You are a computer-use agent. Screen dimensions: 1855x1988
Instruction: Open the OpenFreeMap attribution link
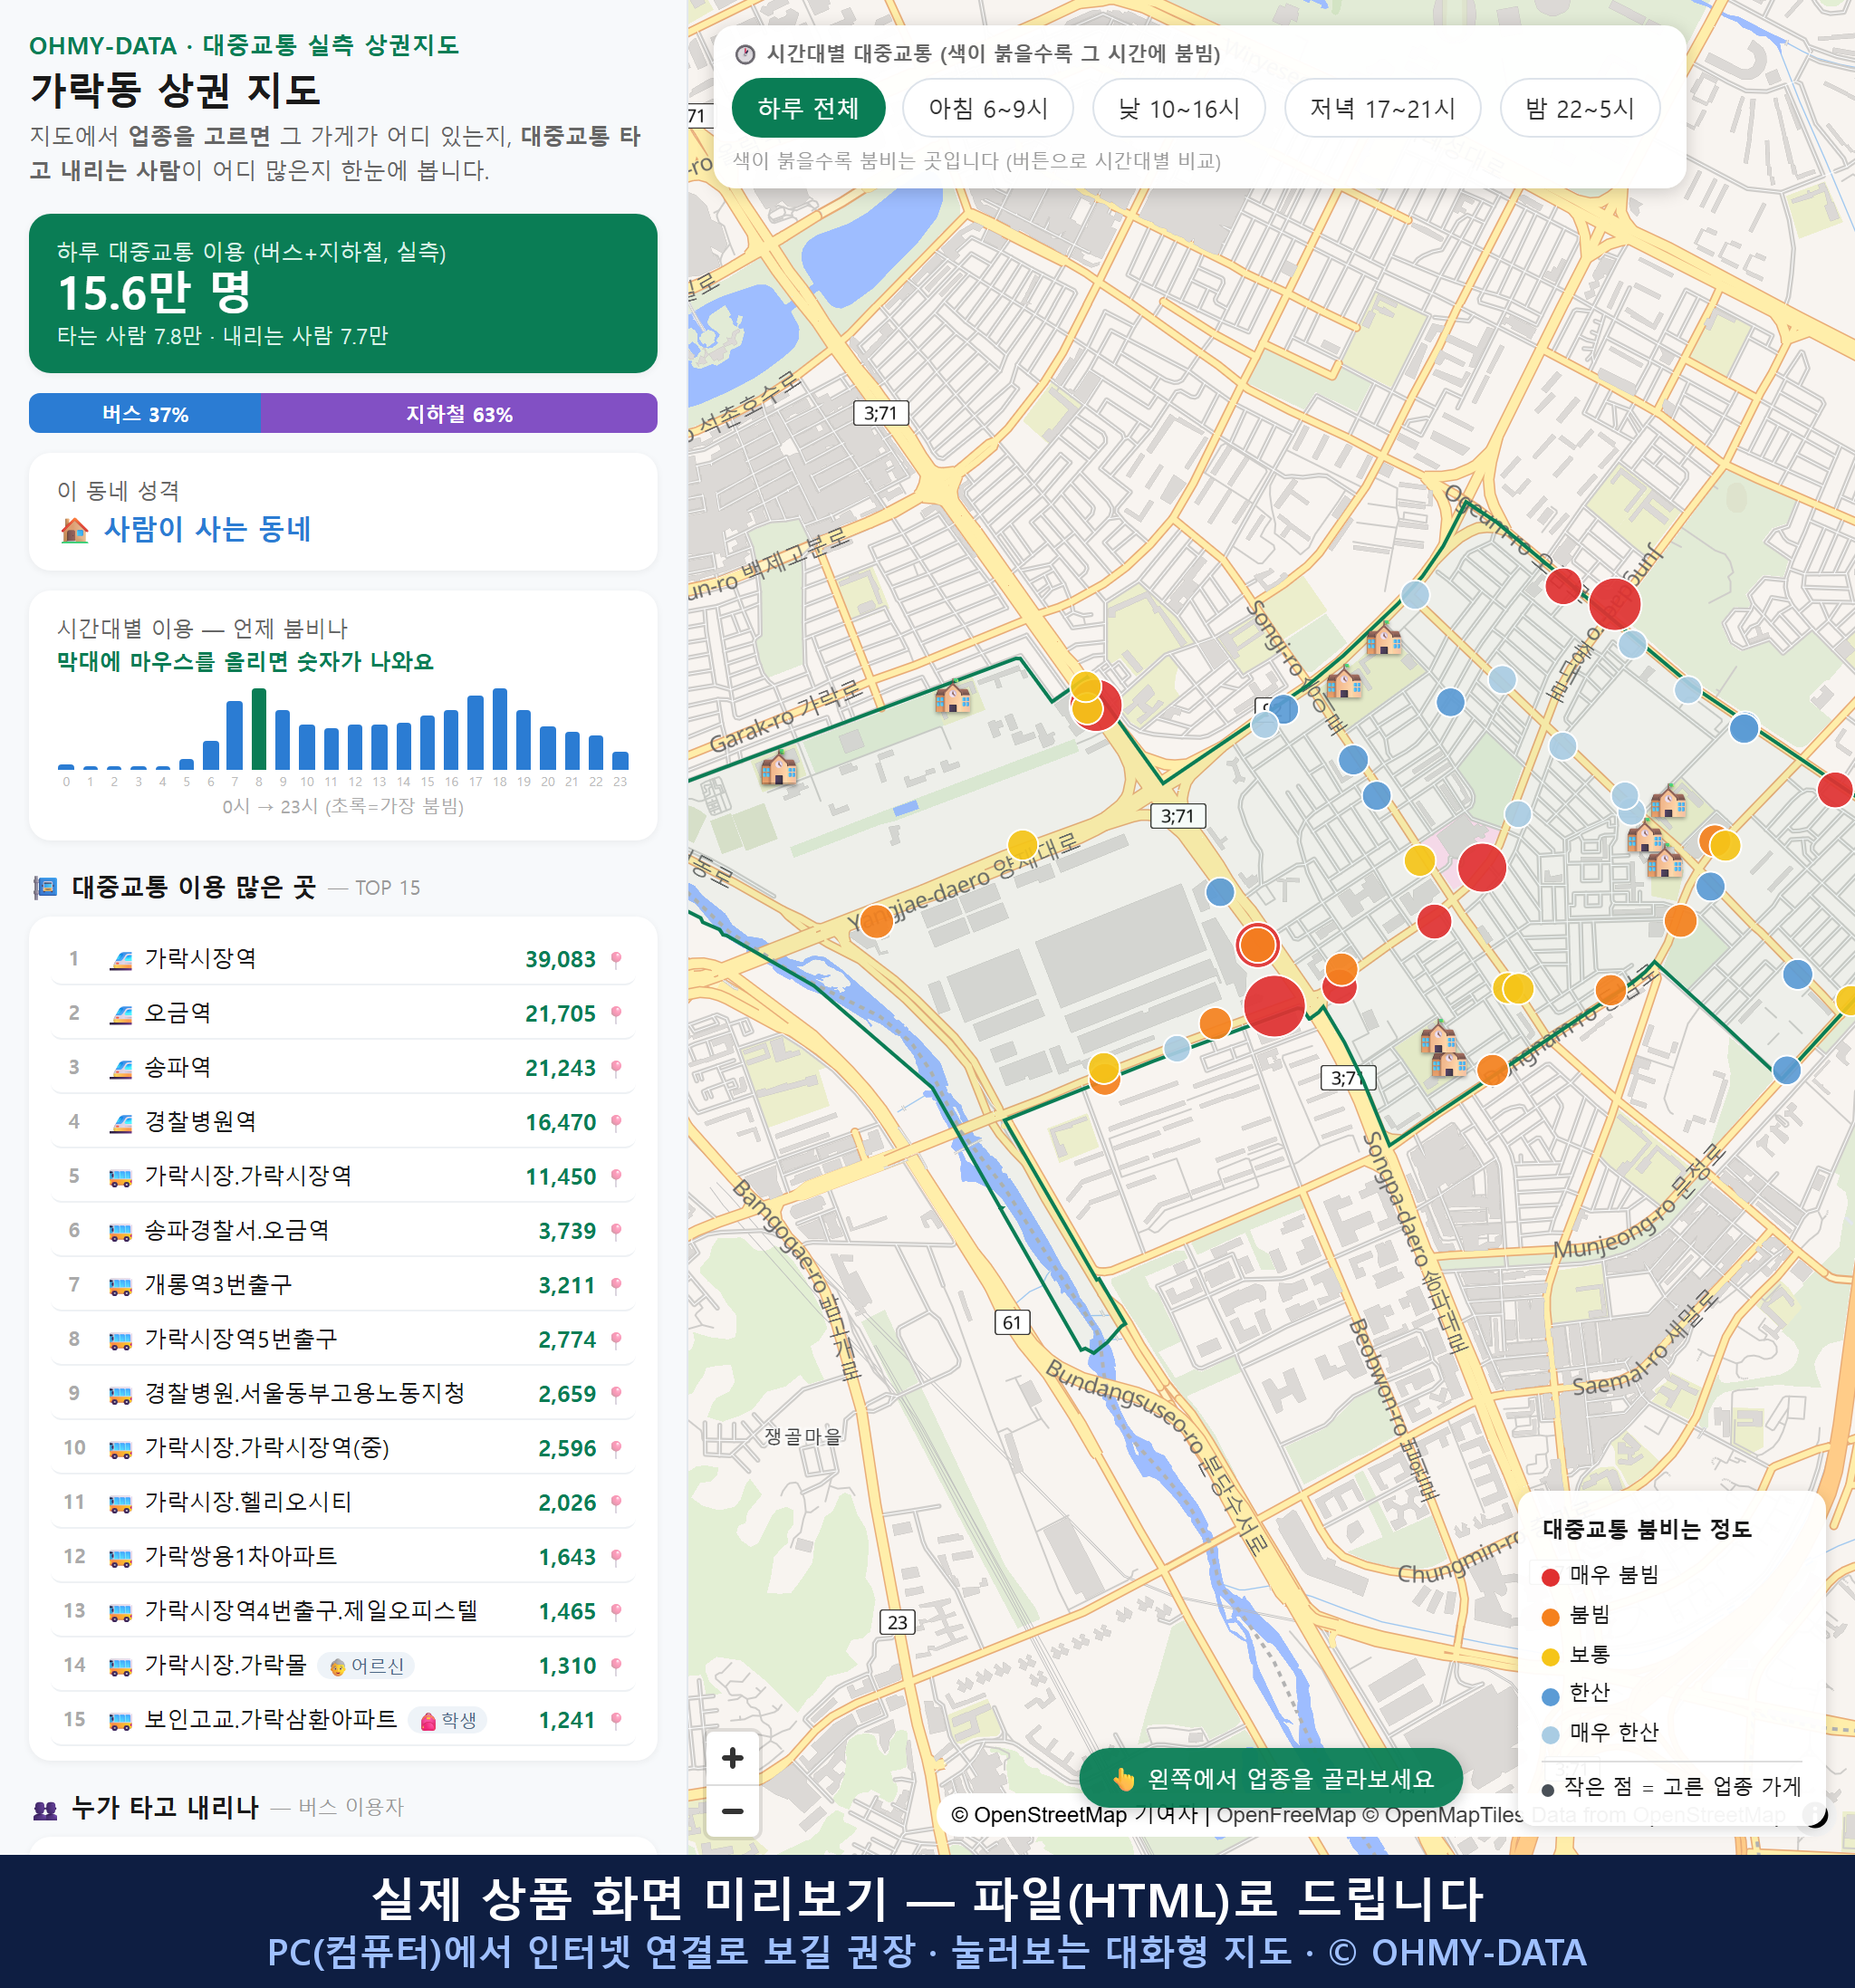pyautogui.click(x=1286, y=1815)
